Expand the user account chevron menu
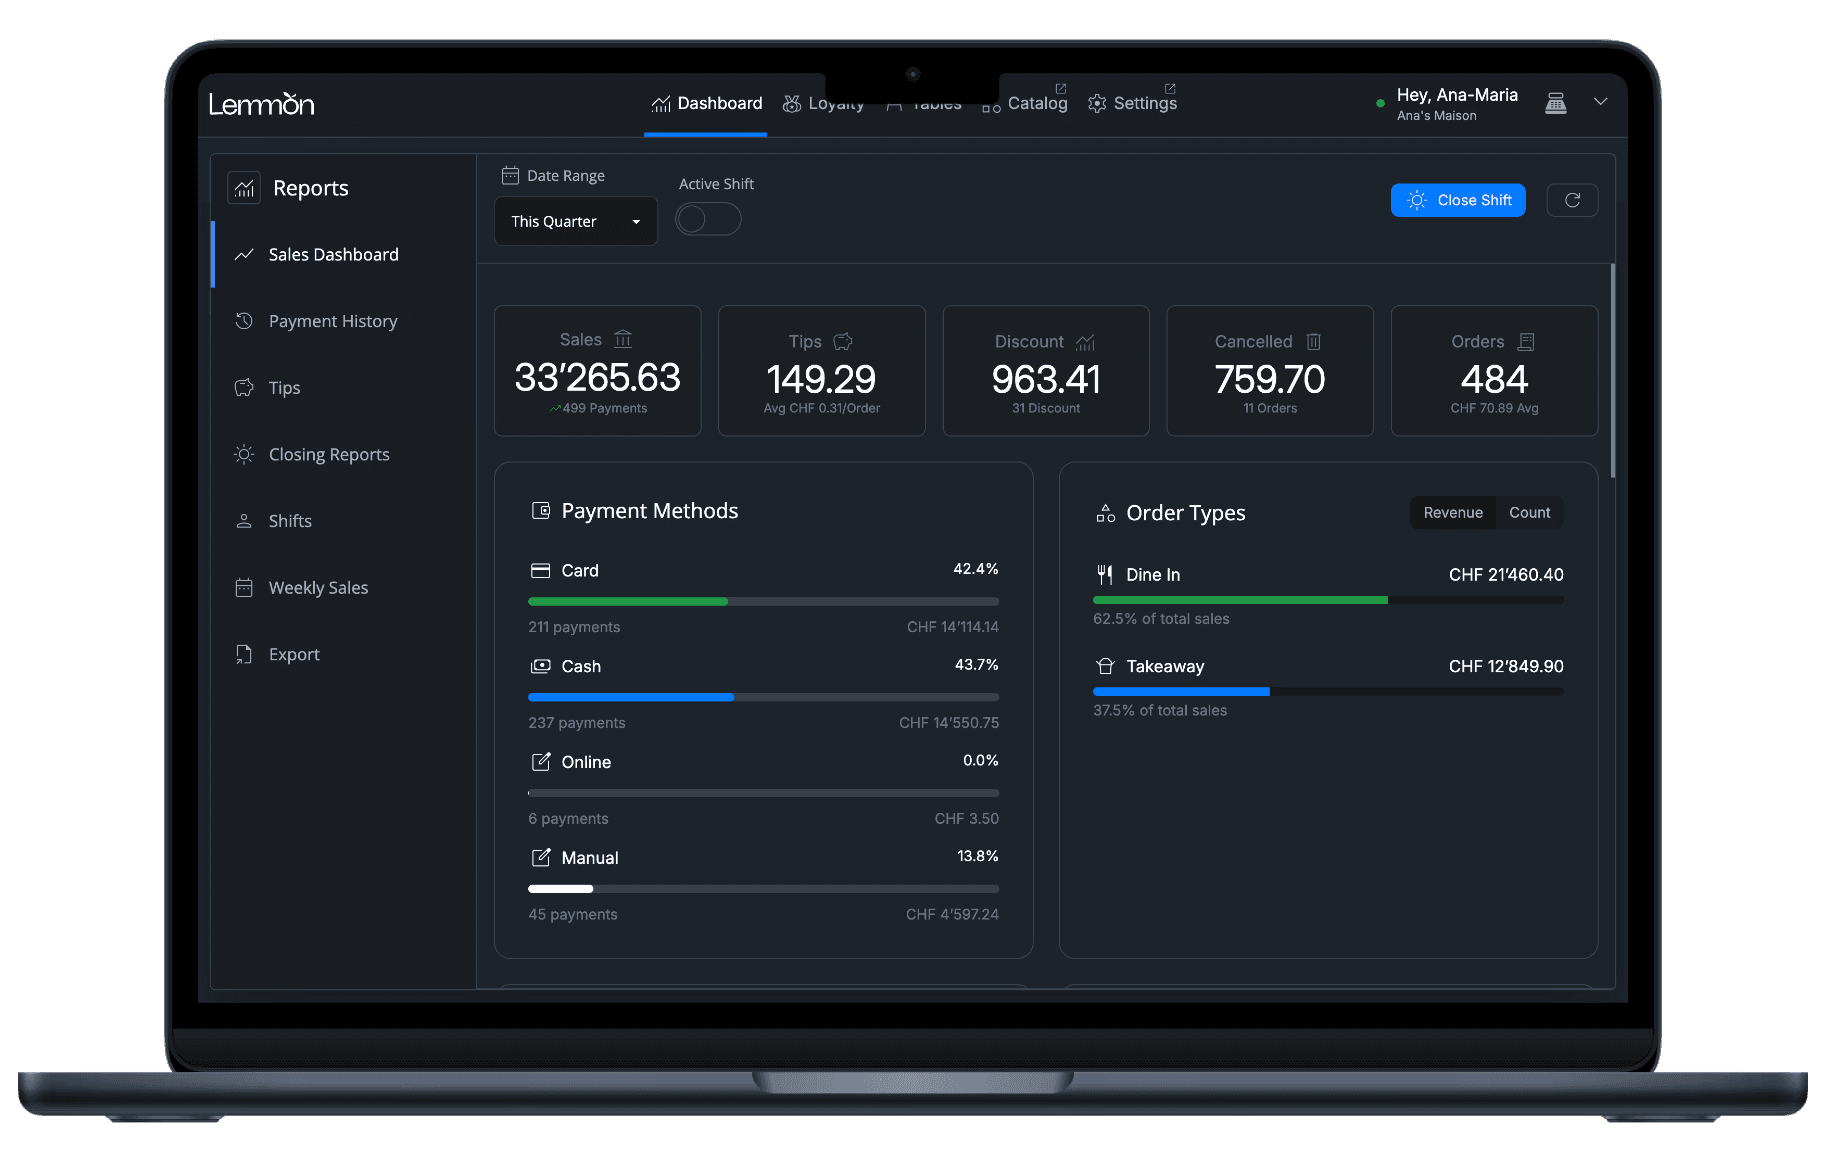Screen dimensions: 1842x1165 point(1600,102)
